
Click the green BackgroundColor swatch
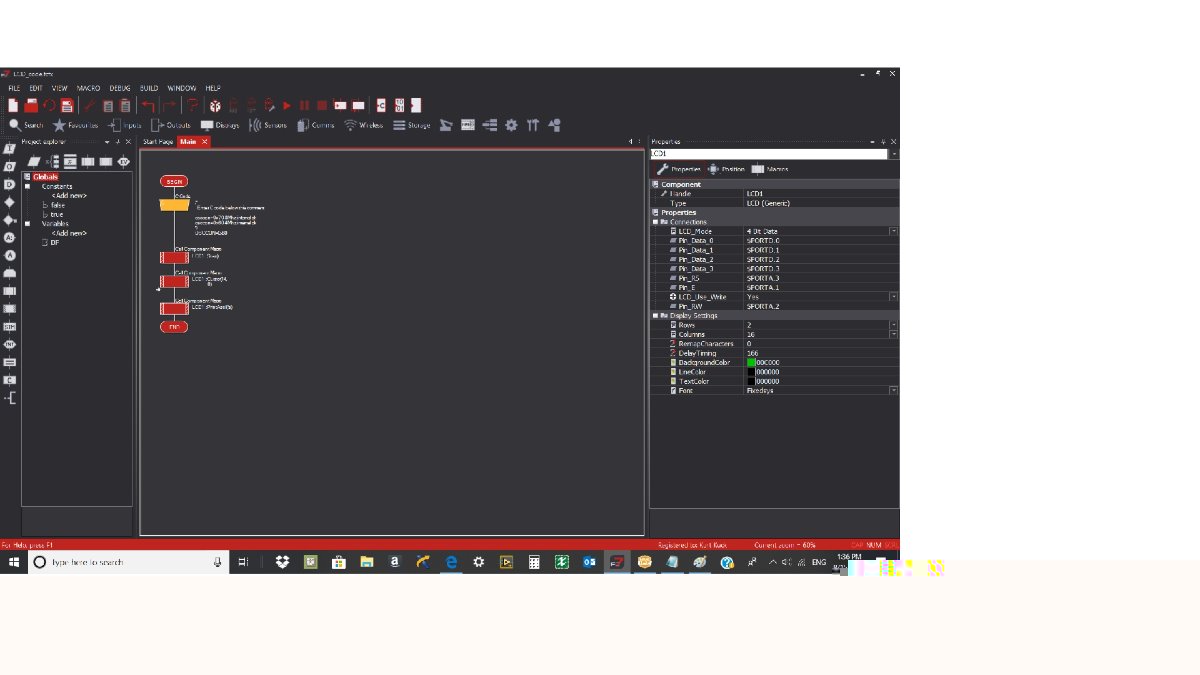tap(751, 362)
